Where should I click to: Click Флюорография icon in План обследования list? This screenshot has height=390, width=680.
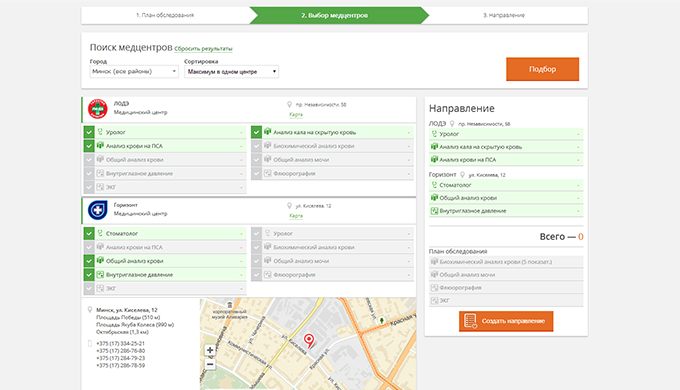434,288
